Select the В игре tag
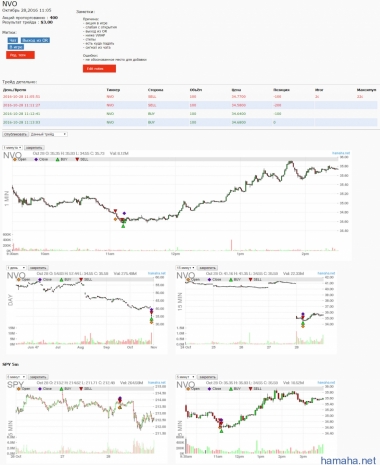The image size is (380, 465). [x=16, y=47]
